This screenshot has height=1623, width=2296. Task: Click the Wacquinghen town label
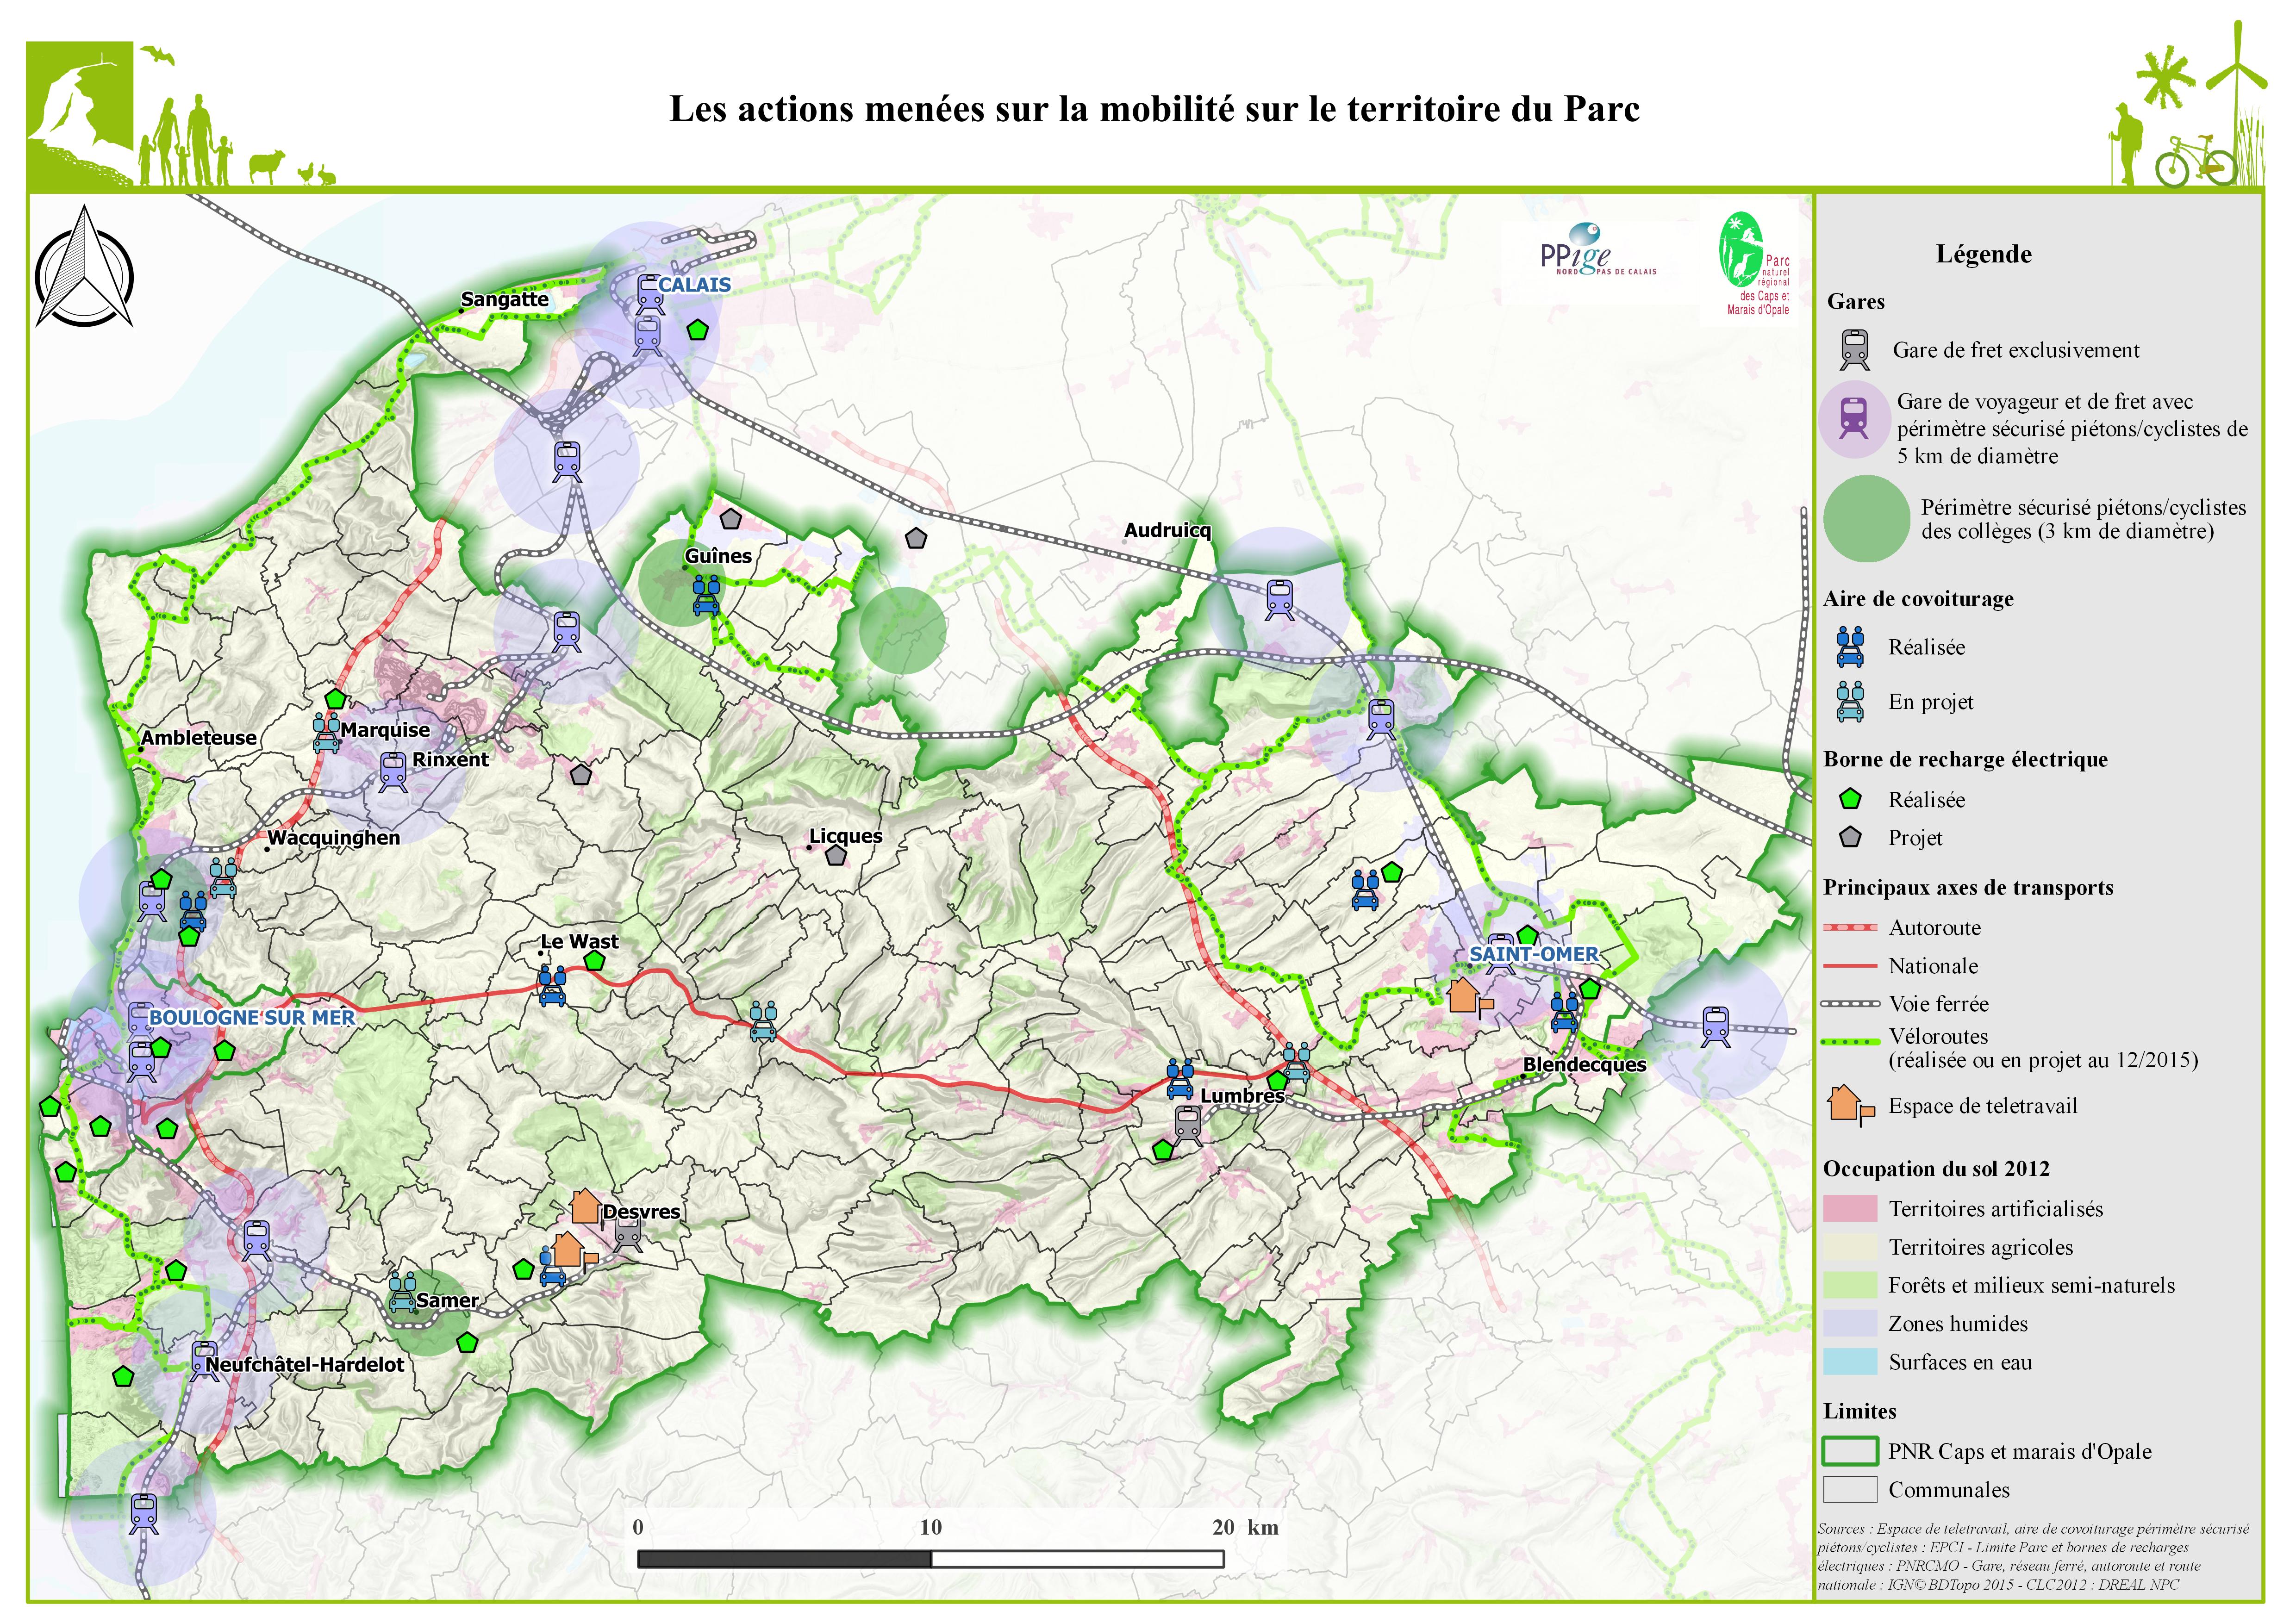coord(334,838)
